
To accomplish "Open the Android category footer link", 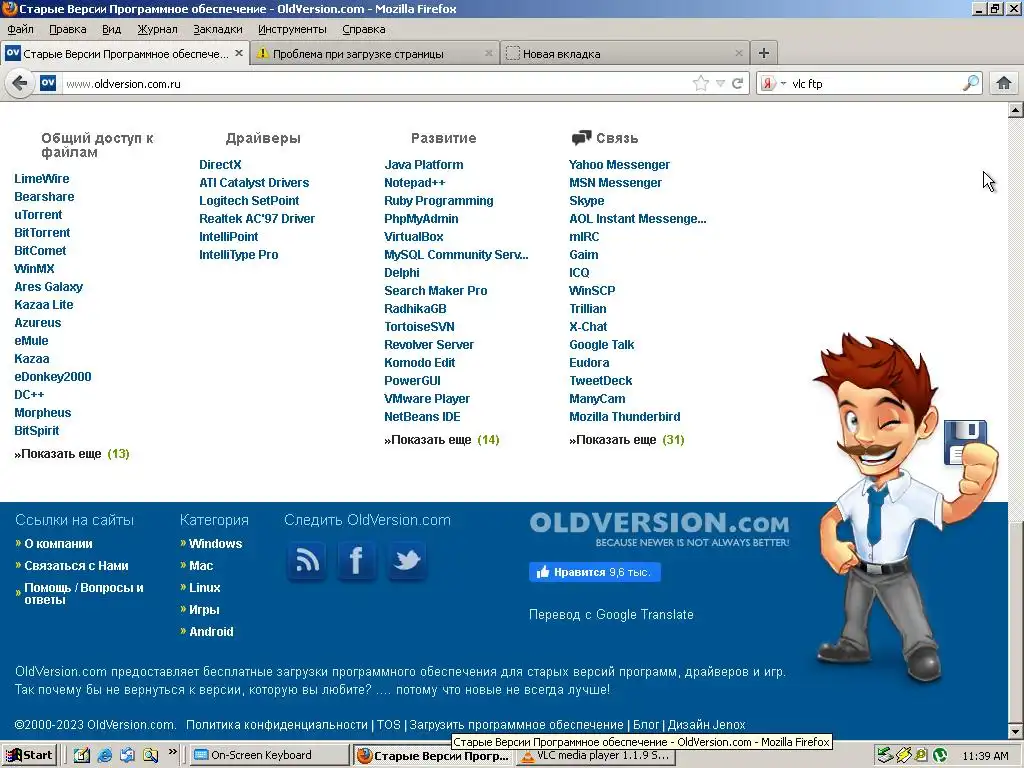I will coord(211,632).
